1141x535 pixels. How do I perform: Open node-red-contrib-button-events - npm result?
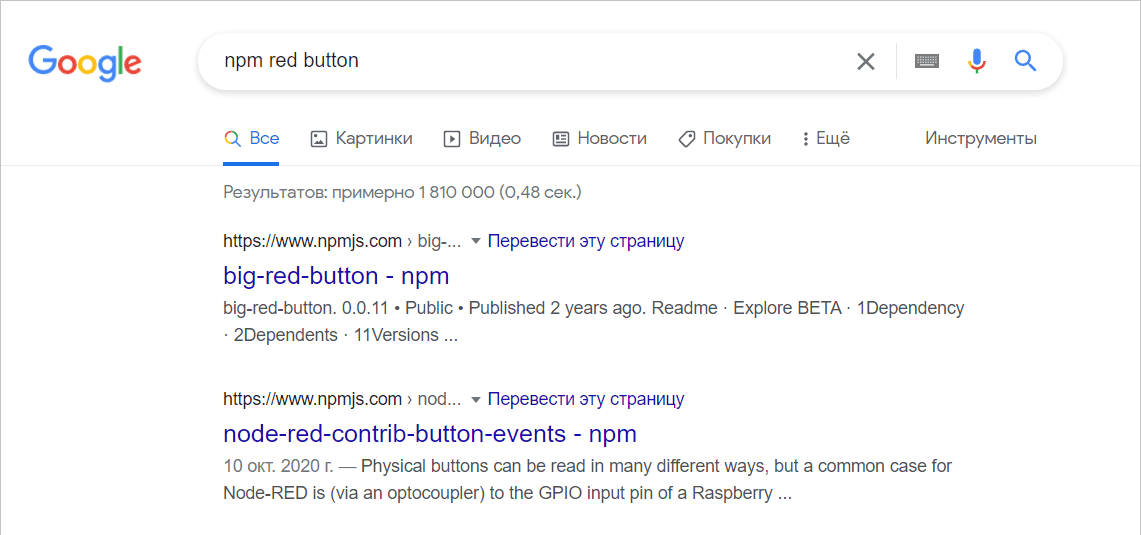coord(430,434)
